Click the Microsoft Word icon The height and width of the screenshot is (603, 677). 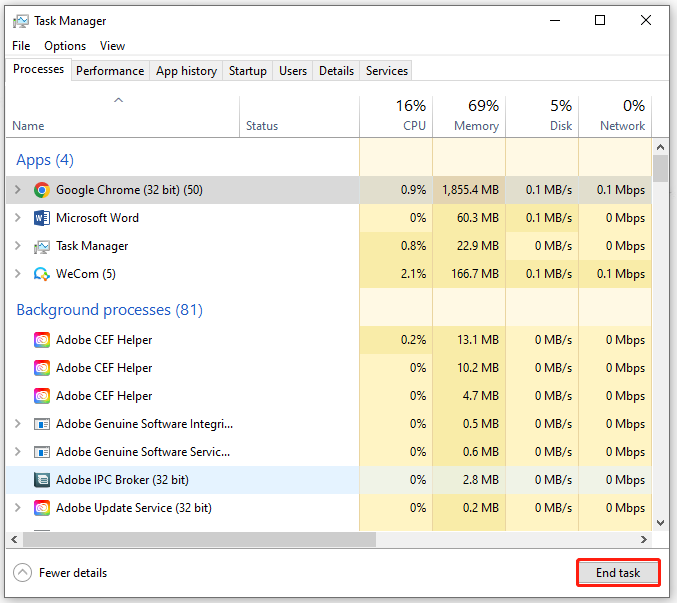(x=42, y=218)
